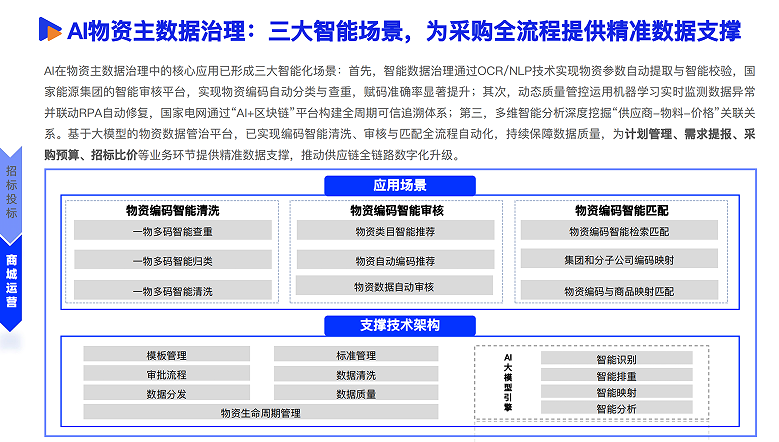Click the 应用场景 header banner
The height and width of the screenshot is (442, 779).
click(400, 185)
